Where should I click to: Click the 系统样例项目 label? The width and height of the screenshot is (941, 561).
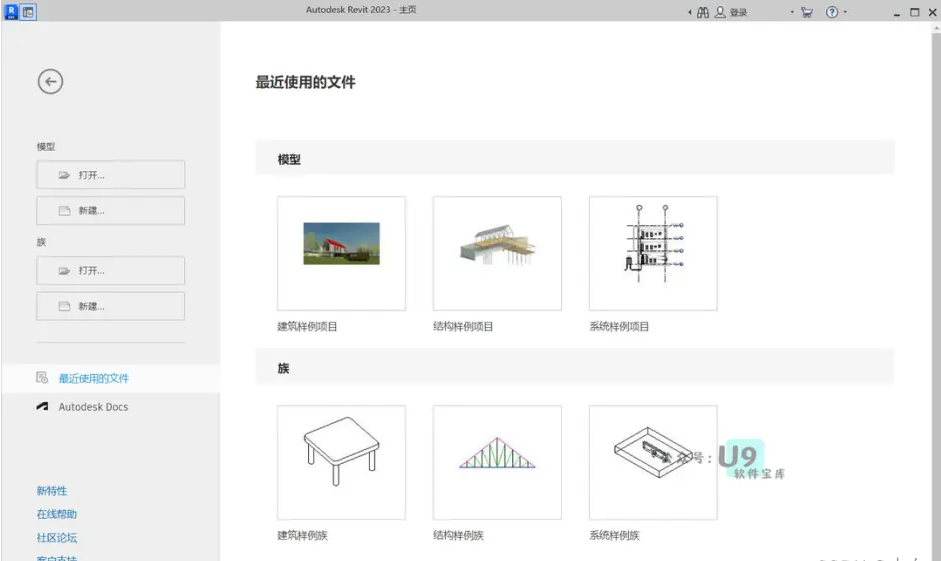coord(619,326)
